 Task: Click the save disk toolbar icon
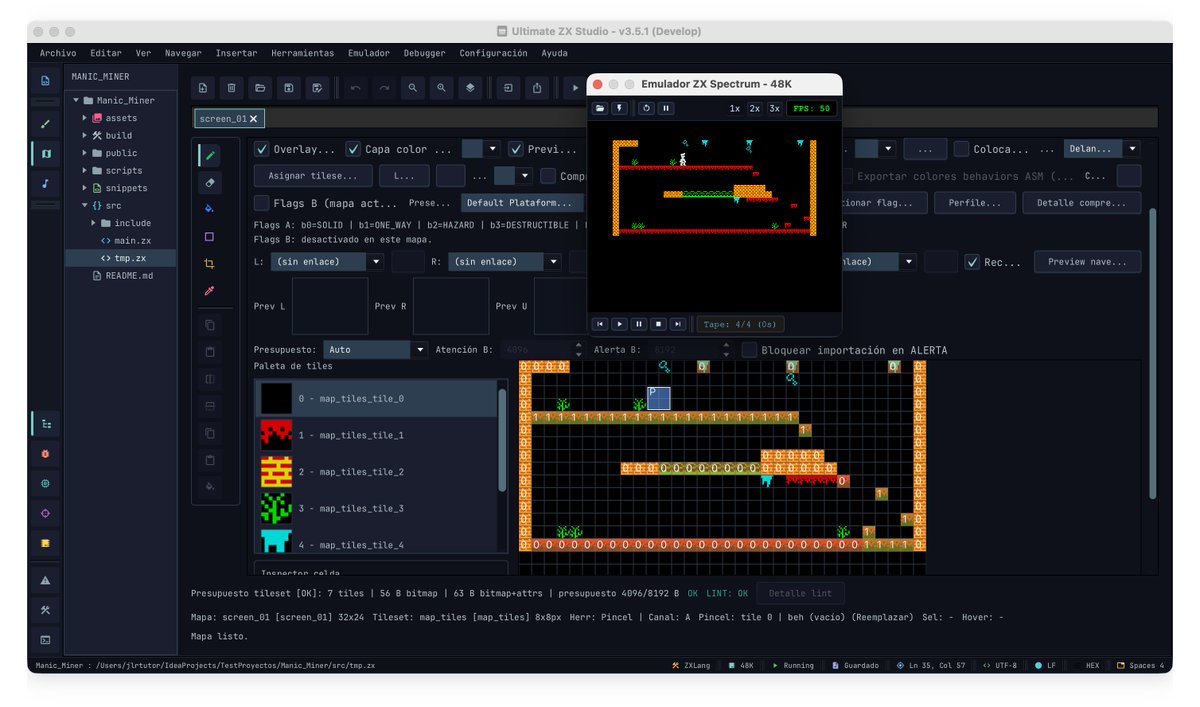coord(288,88)
